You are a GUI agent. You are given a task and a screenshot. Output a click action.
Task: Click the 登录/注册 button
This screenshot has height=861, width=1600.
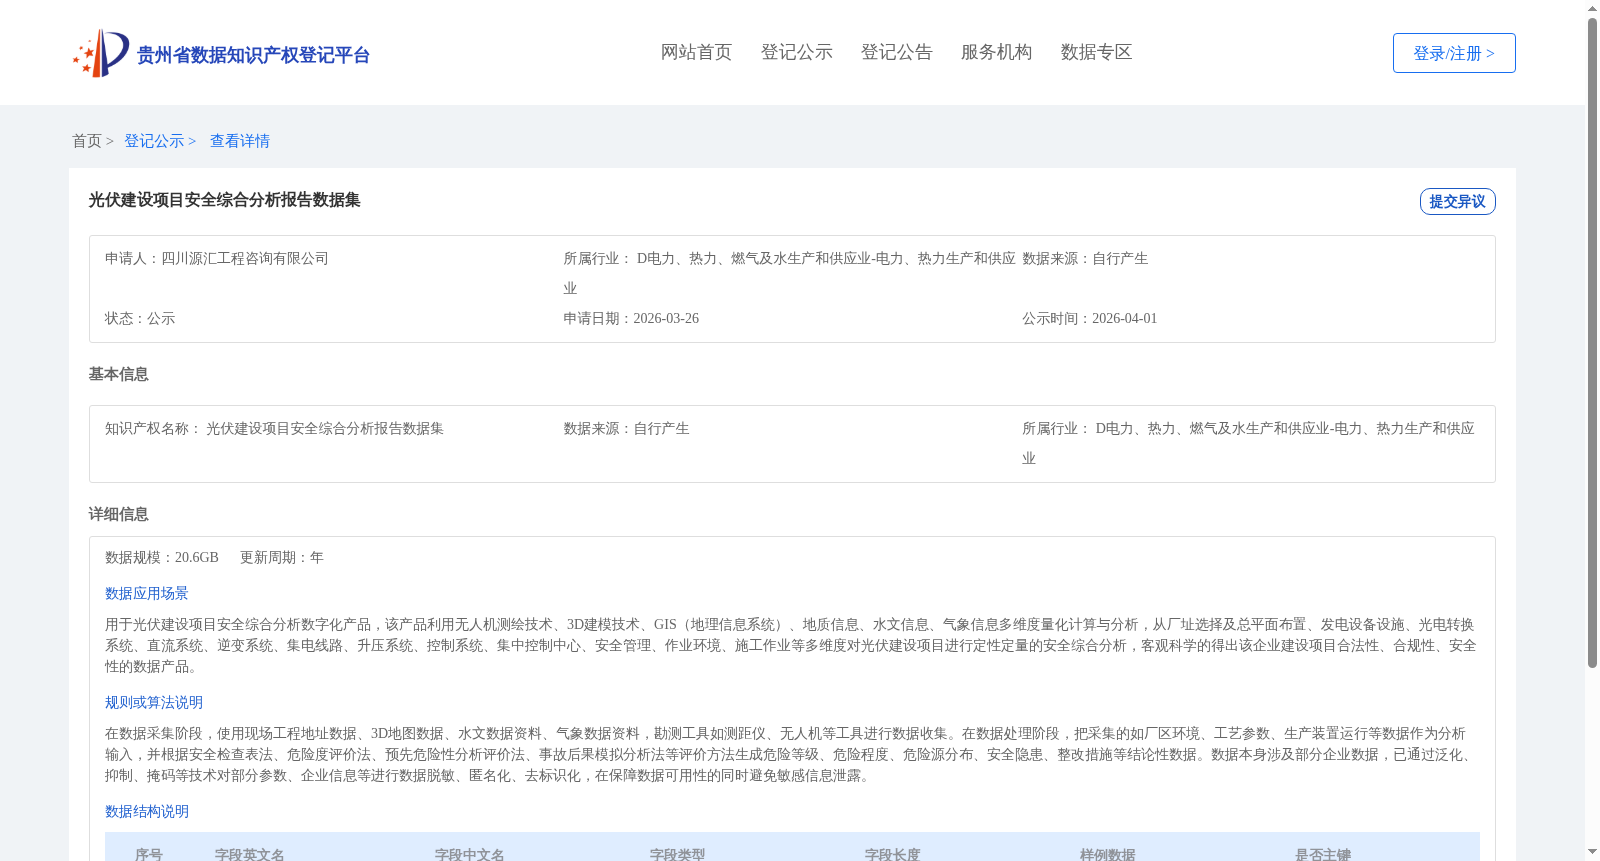click(x=1454, y=53)
